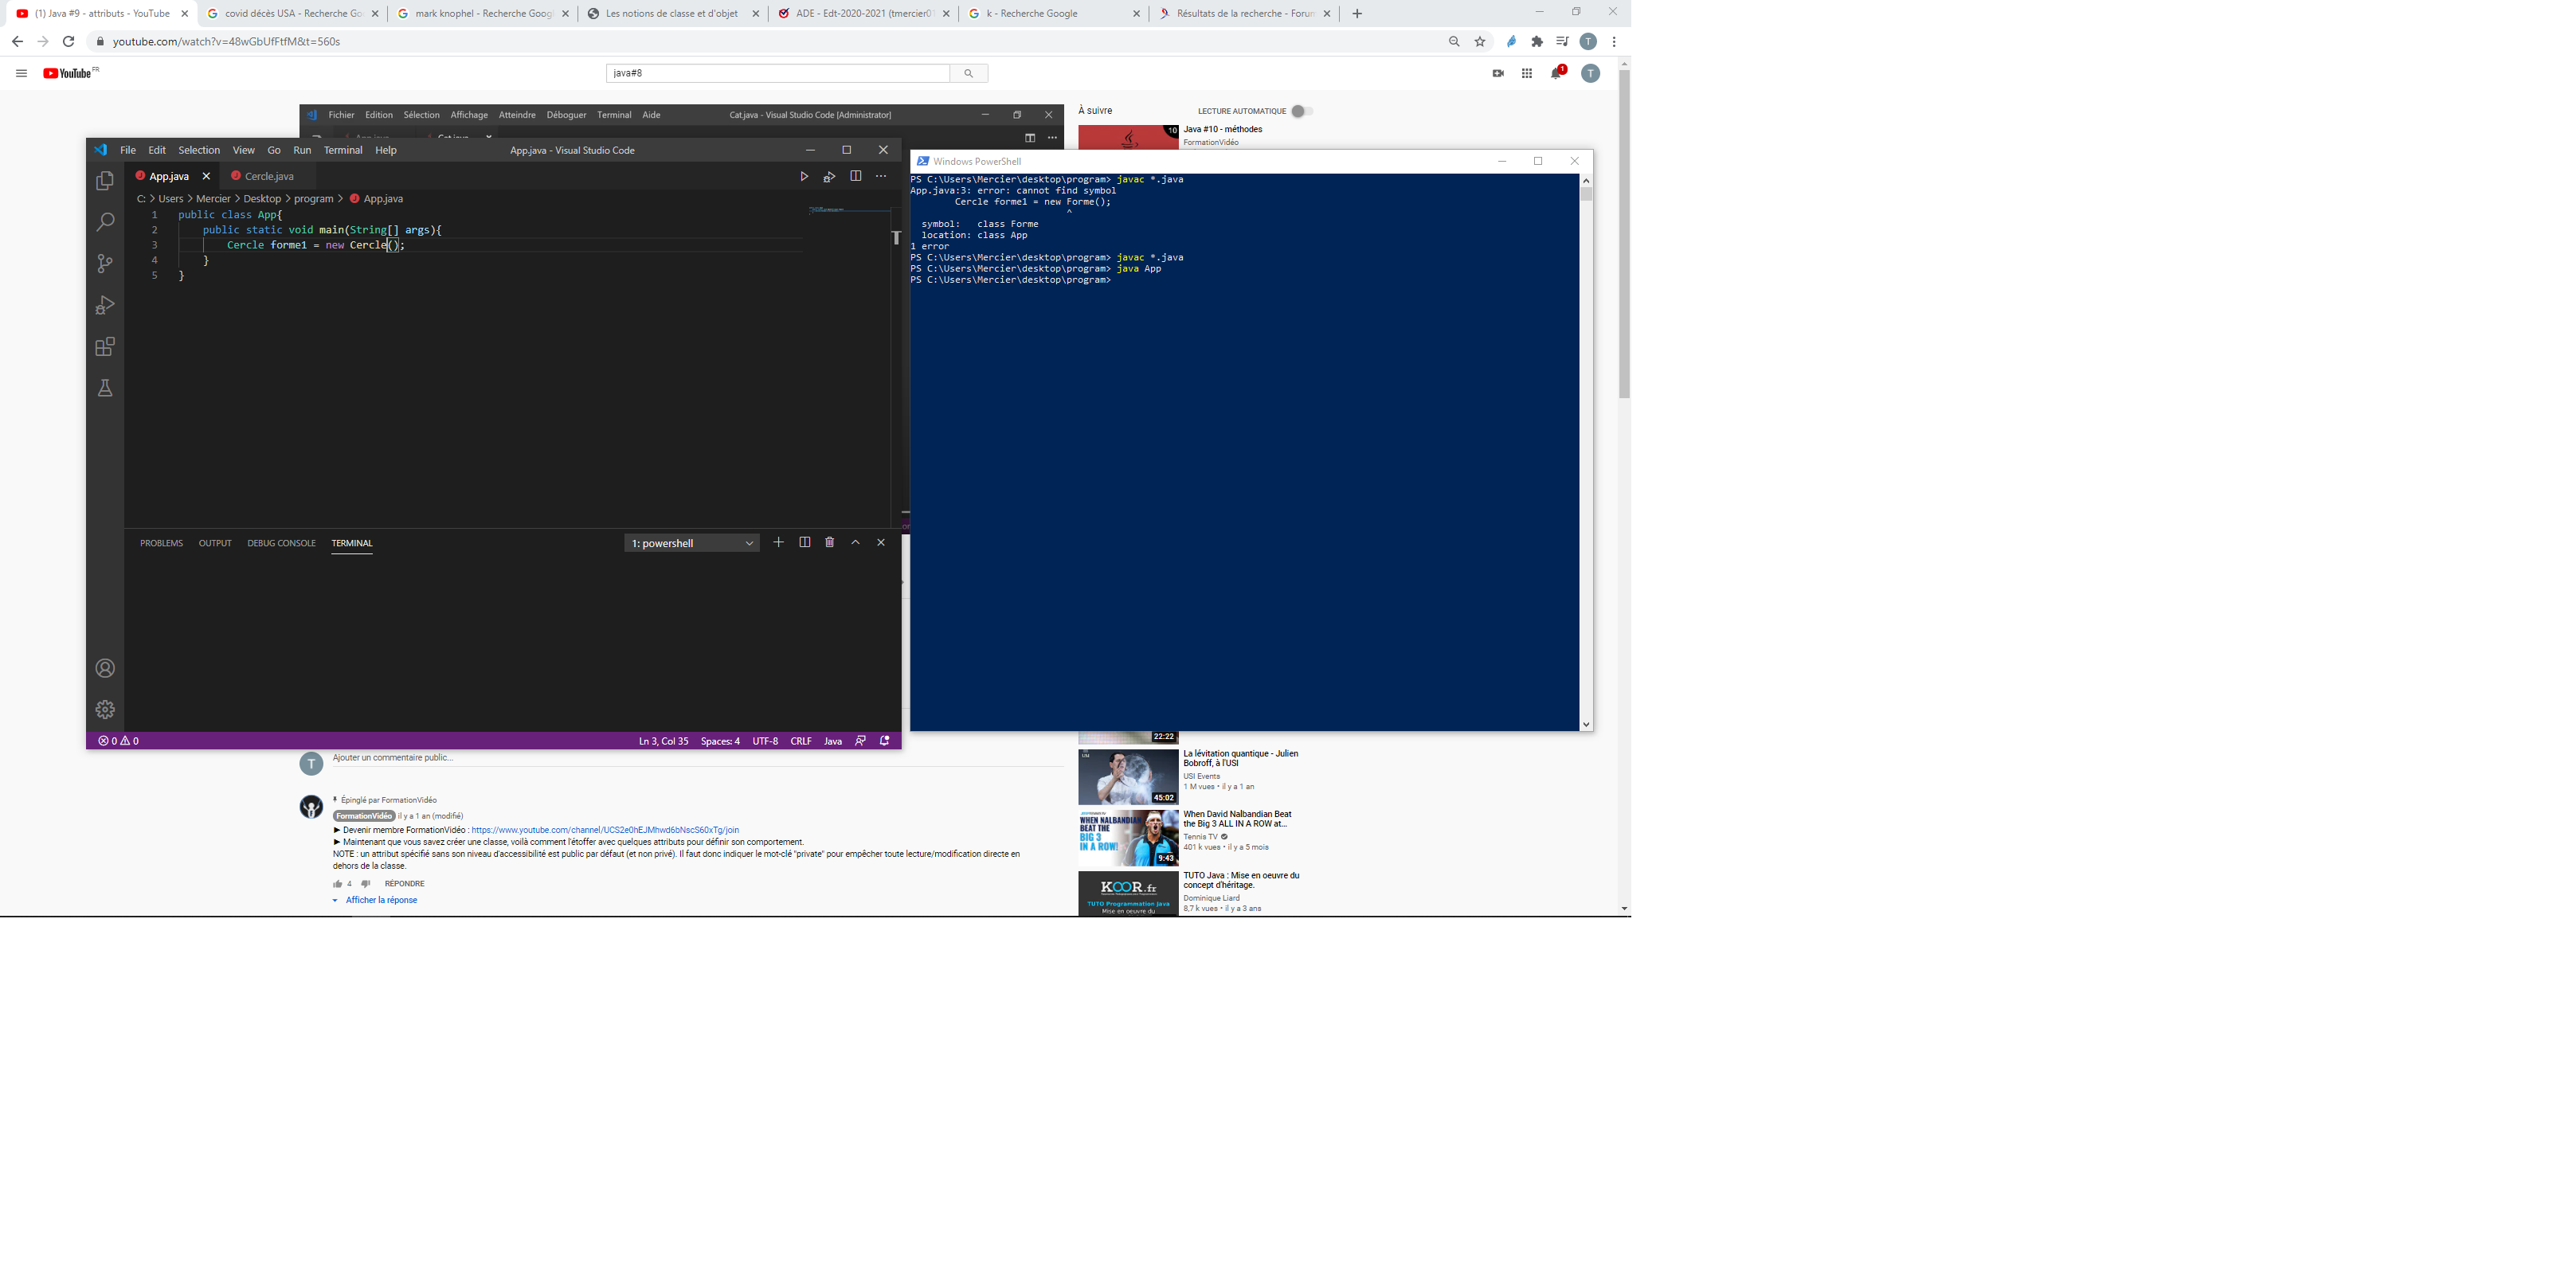Image resolution: width=2576 pixels, height=1263 pixels.
Task: Click the RÉPONDRE reply button
Action: 404,884
